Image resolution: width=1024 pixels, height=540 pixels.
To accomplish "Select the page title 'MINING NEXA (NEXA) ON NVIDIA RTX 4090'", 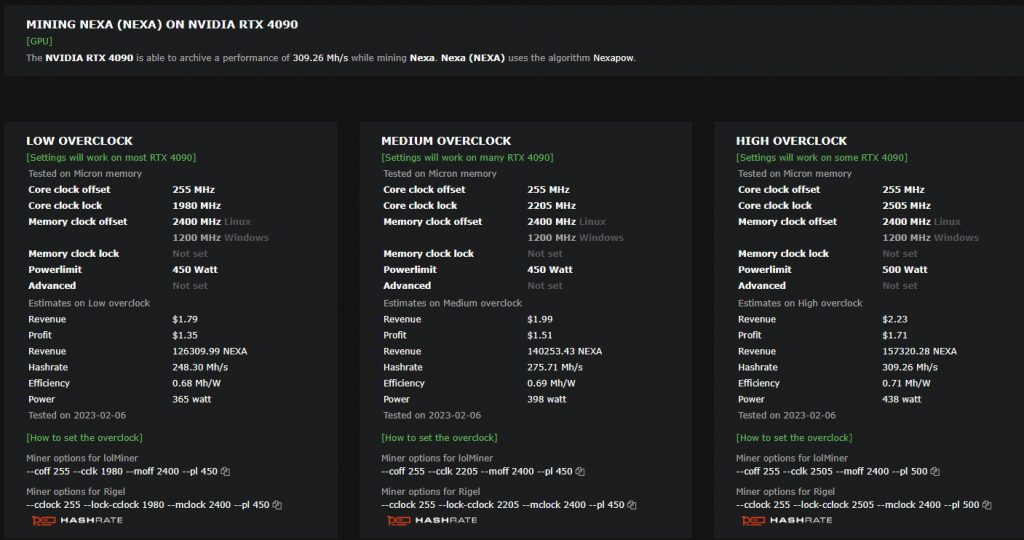I will click(162, 24).
